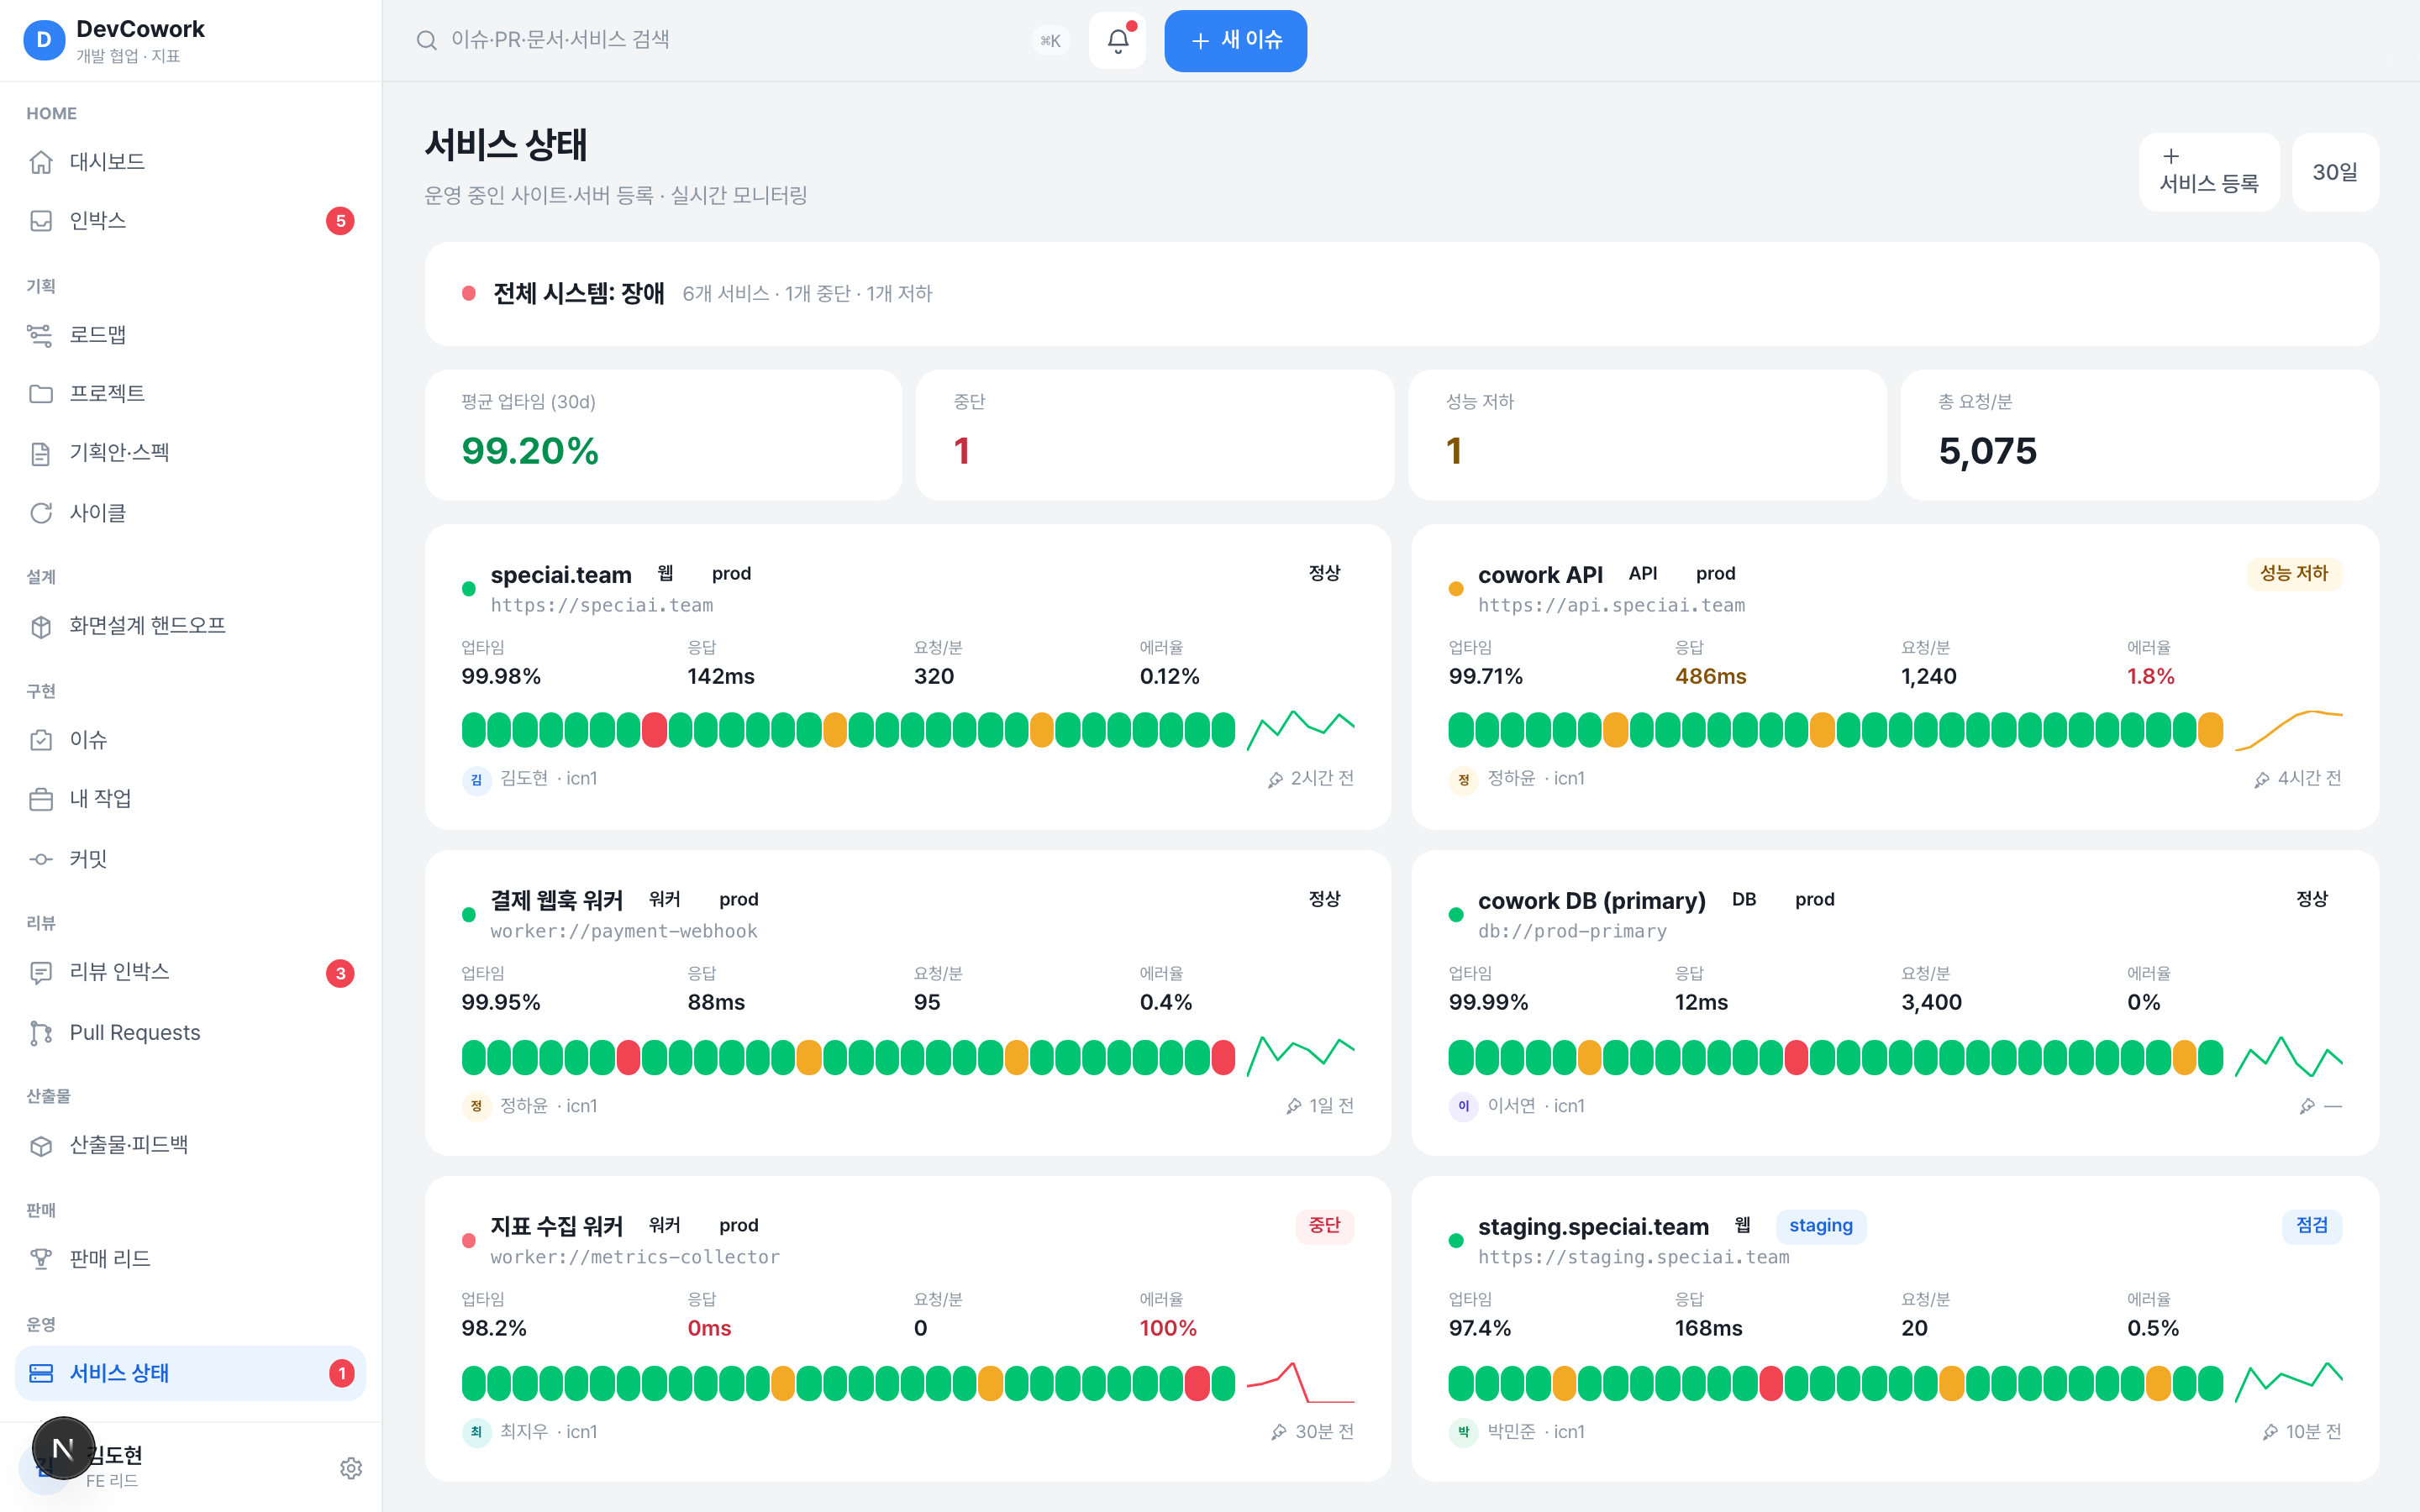Click the last red uptime bar on 결제 웹훅 워커
The width and height of the screenshot is (2420, 1512).
(1223, 1057)
